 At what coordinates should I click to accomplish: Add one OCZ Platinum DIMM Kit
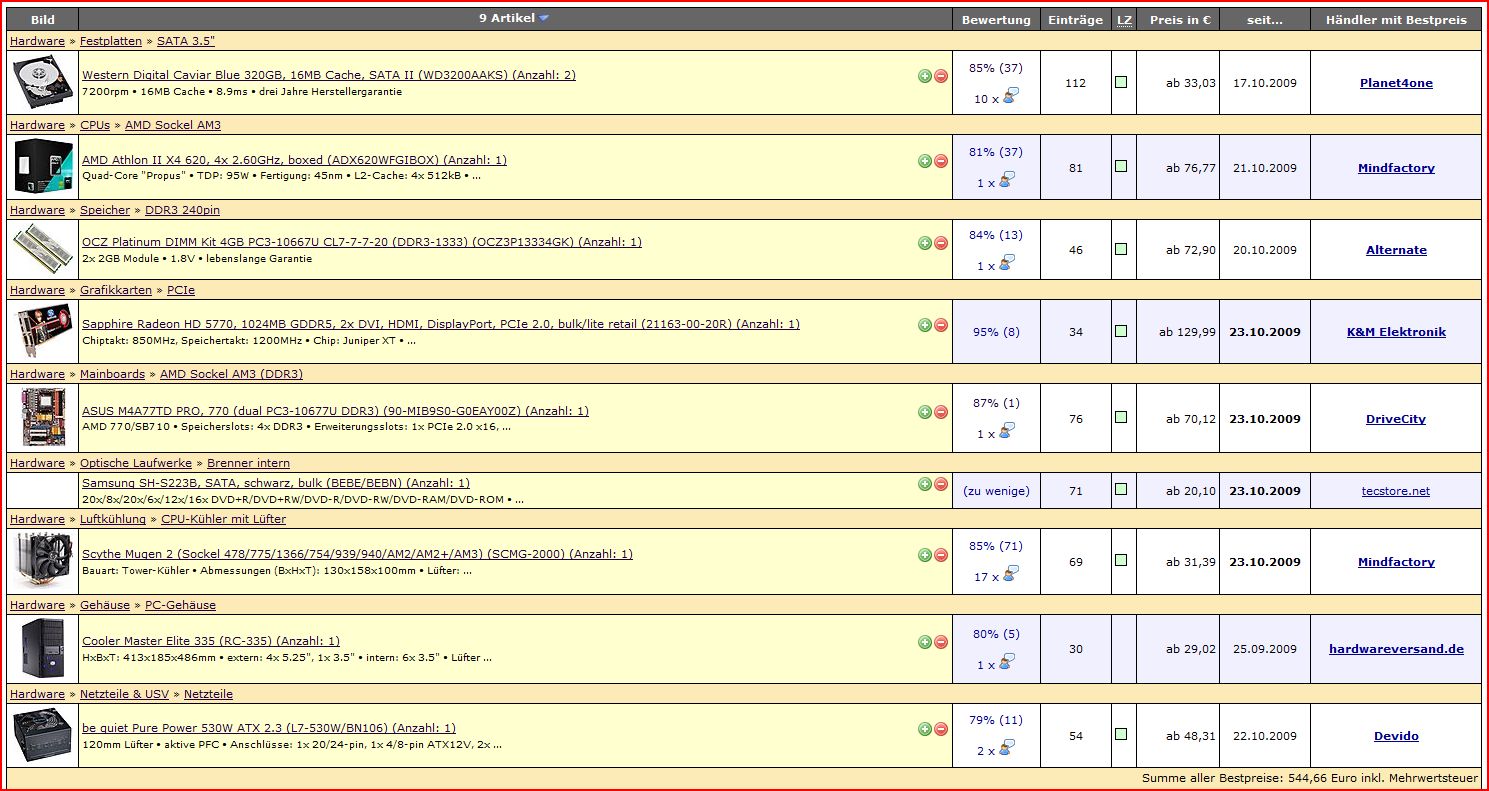[x=925, y=243]
